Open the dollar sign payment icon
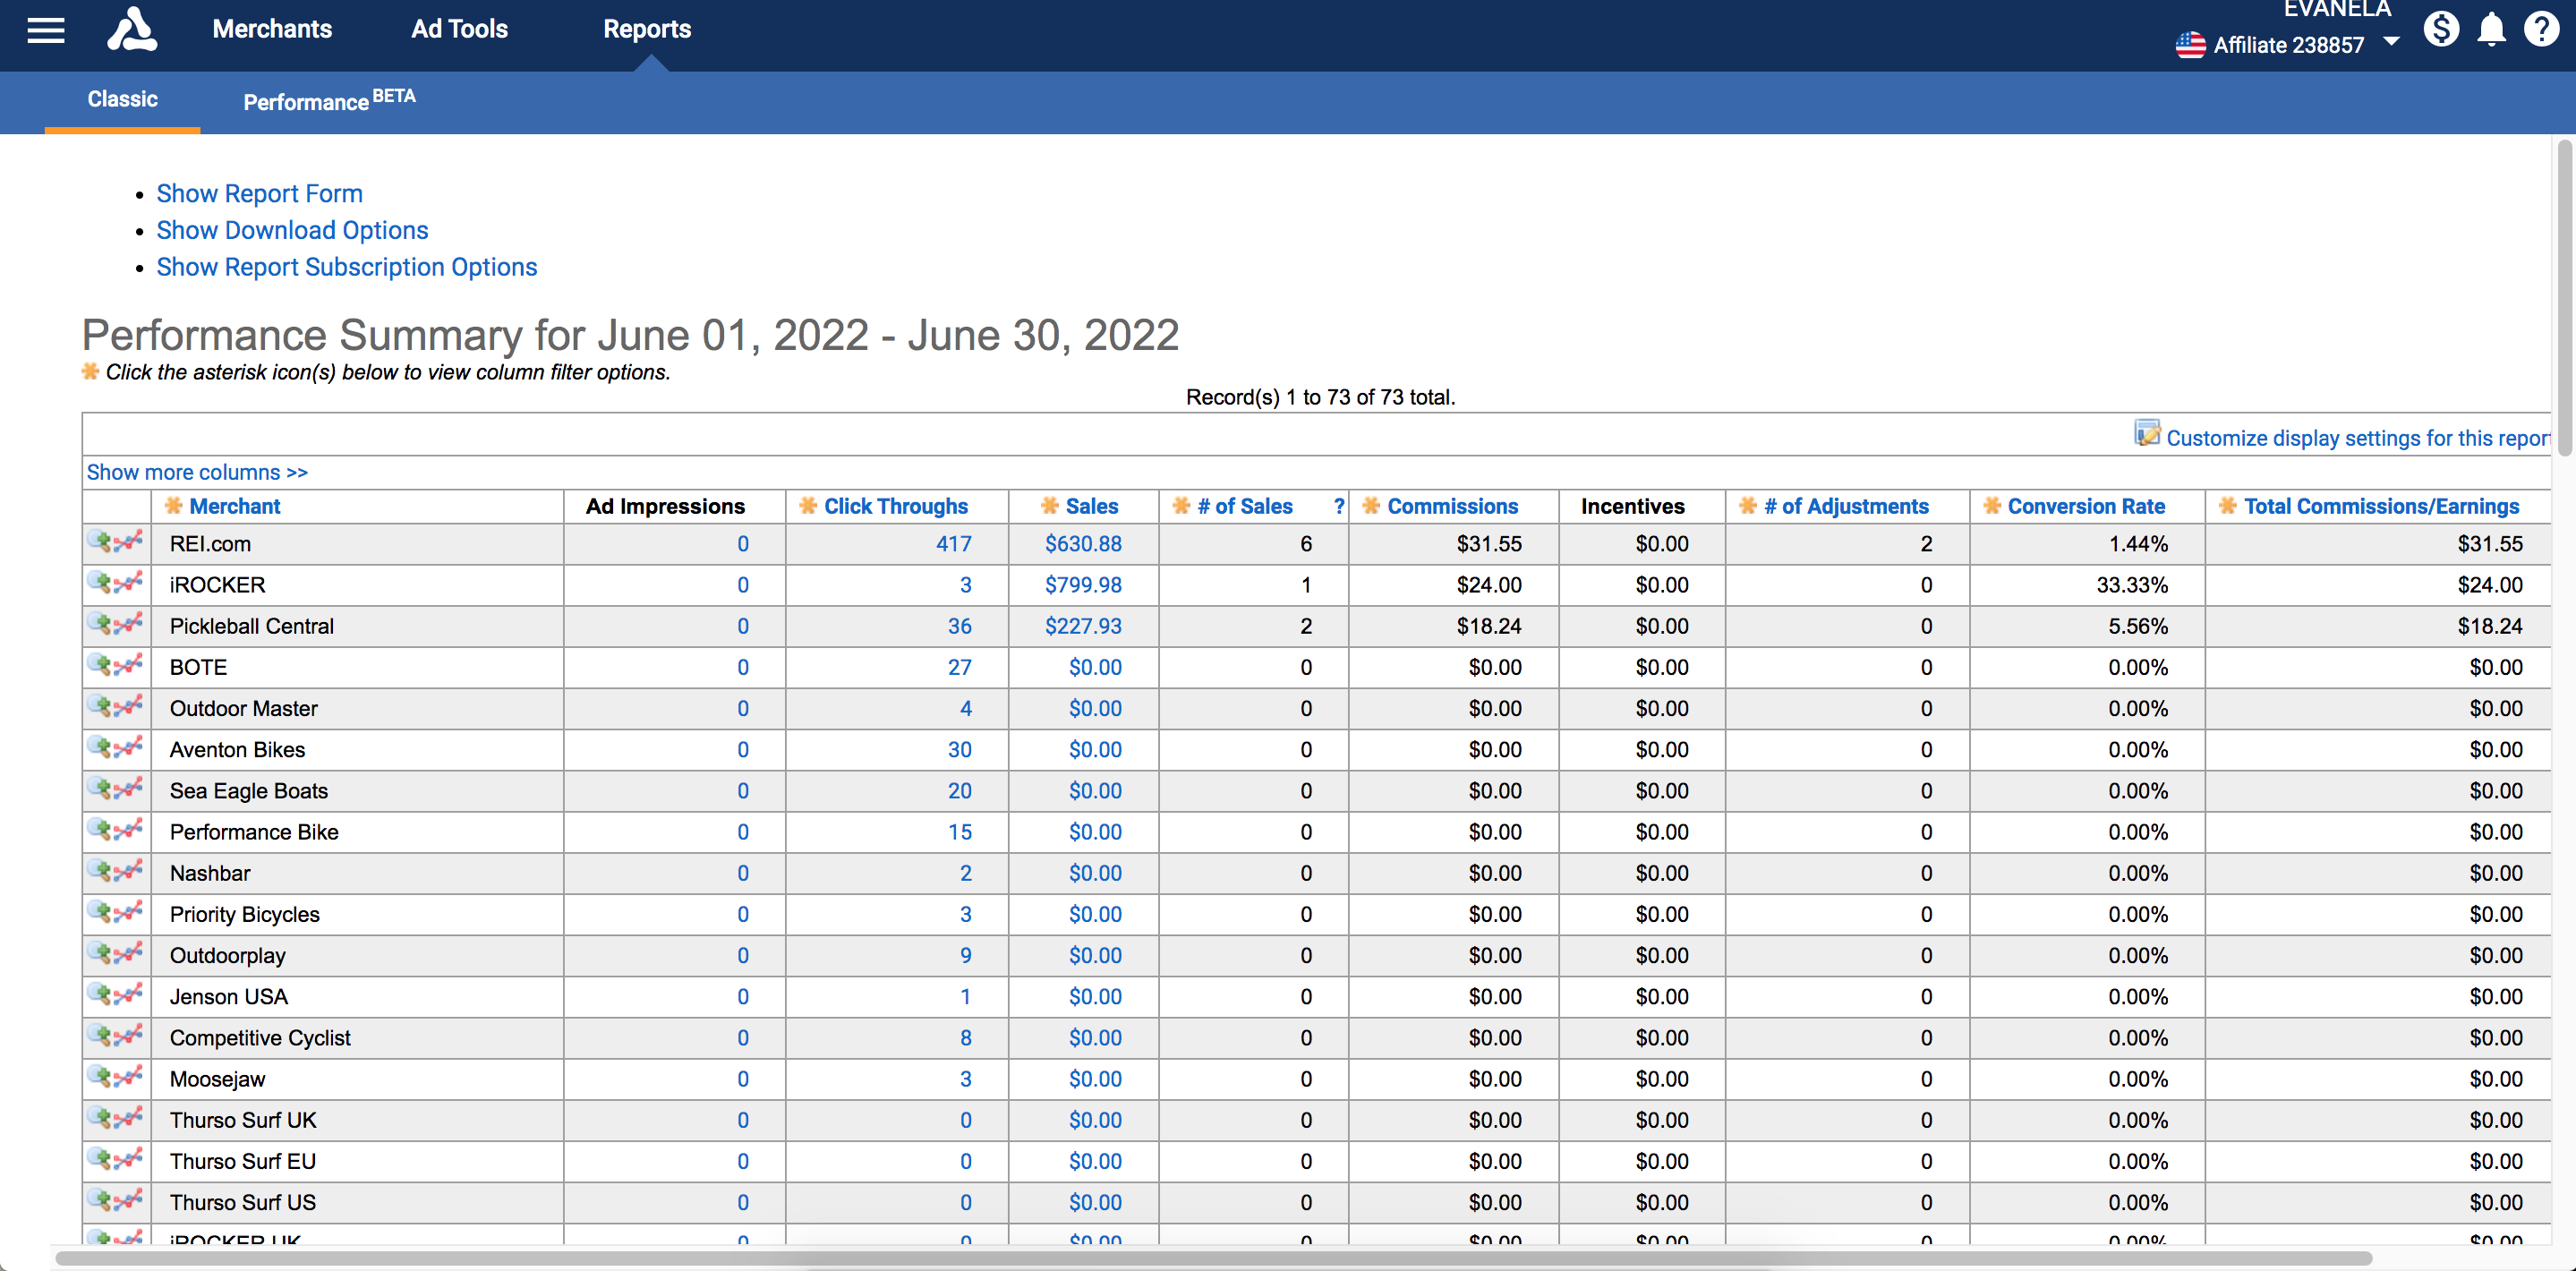 coord(2441,29)
